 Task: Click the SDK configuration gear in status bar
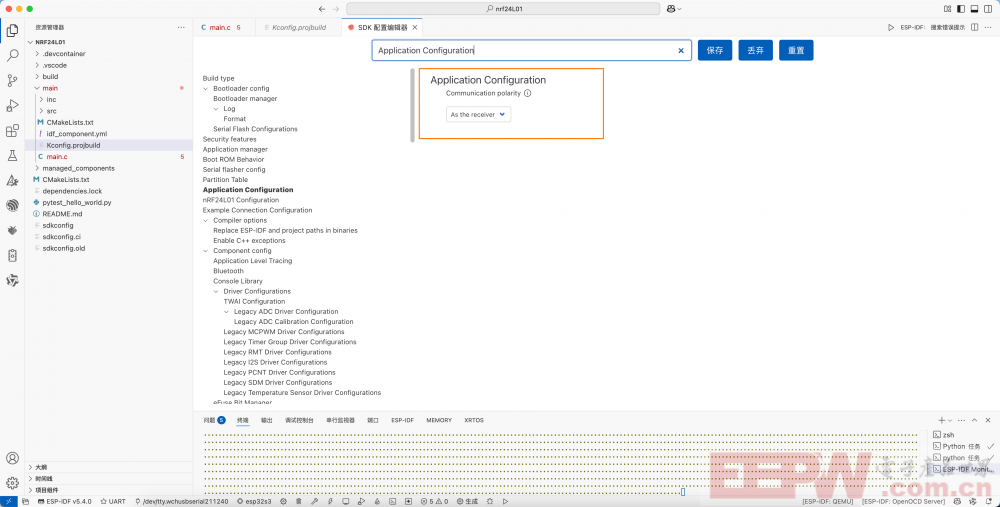(284, 502)
